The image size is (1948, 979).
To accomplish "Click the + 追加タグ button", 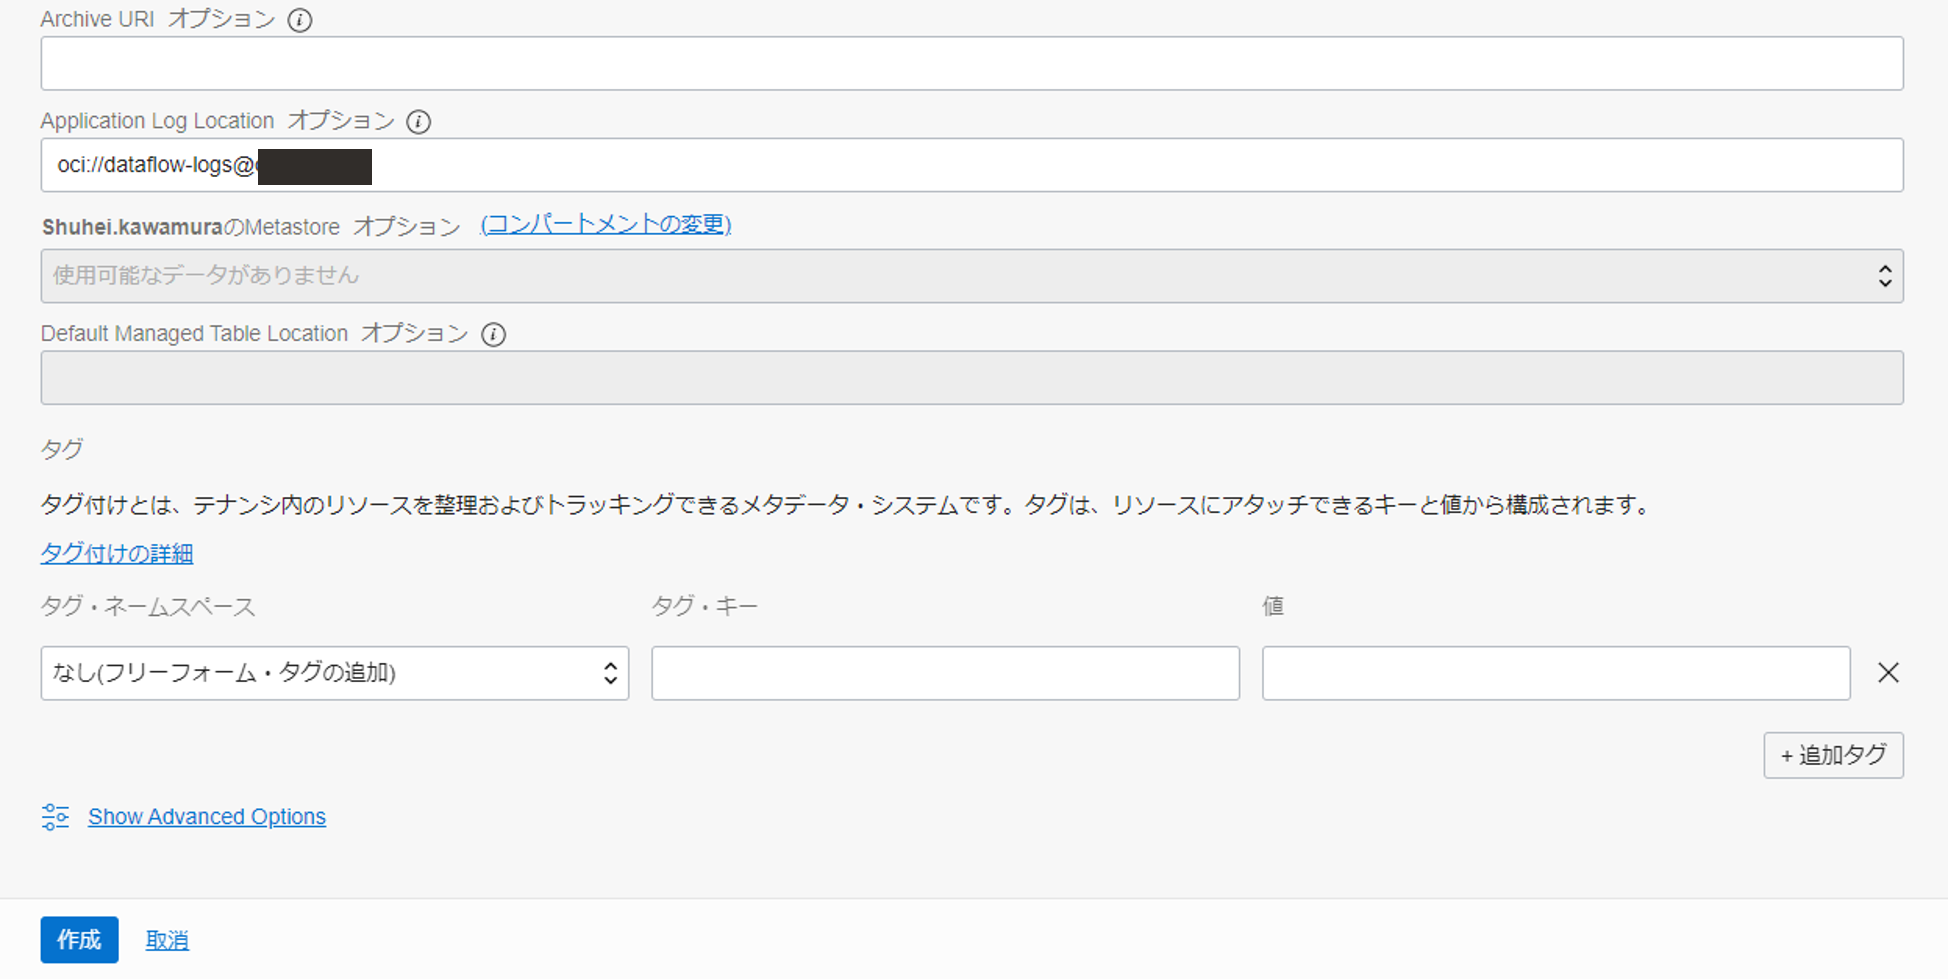I will tap(1832, 755).
